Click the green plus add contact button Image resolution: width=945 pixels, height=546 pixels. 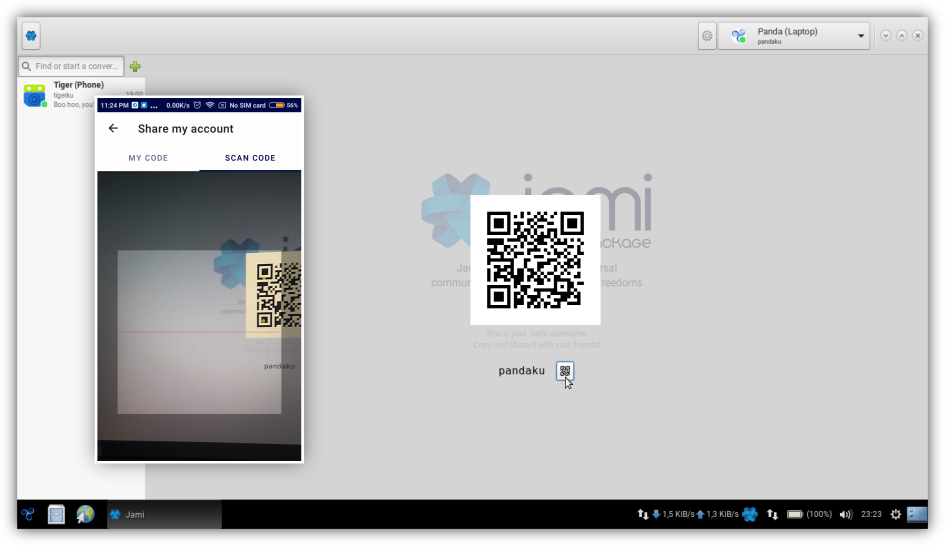tap(135, 66)
